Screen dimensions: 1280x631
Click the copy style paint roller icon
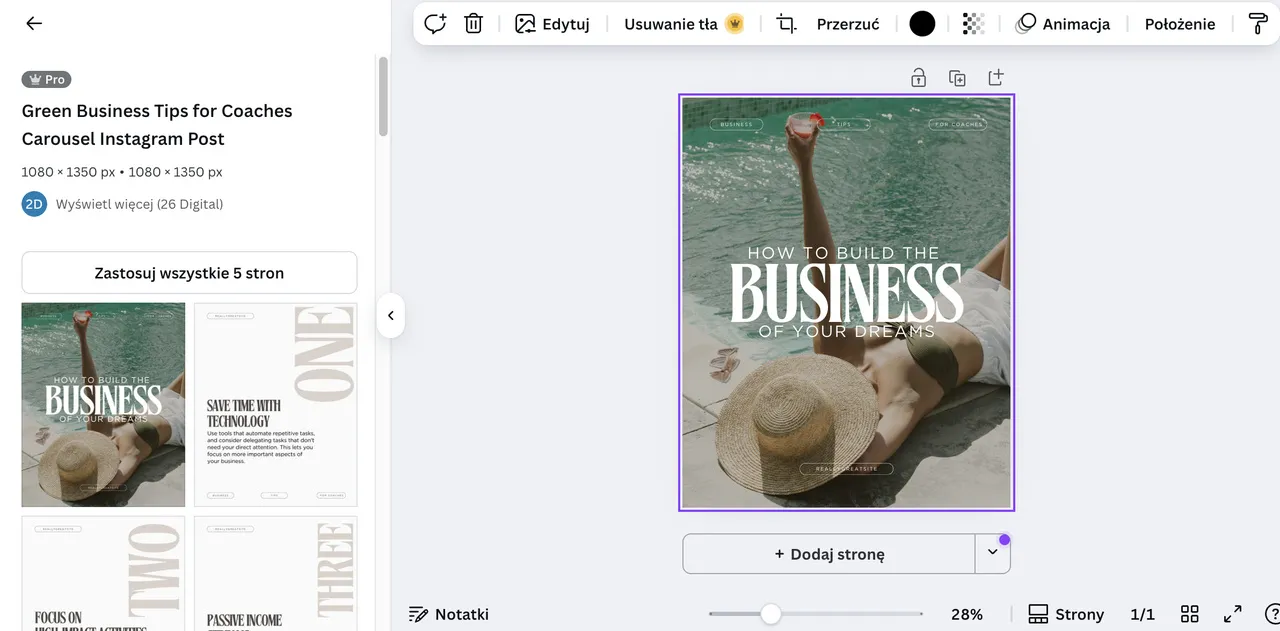click(1258, 24)
